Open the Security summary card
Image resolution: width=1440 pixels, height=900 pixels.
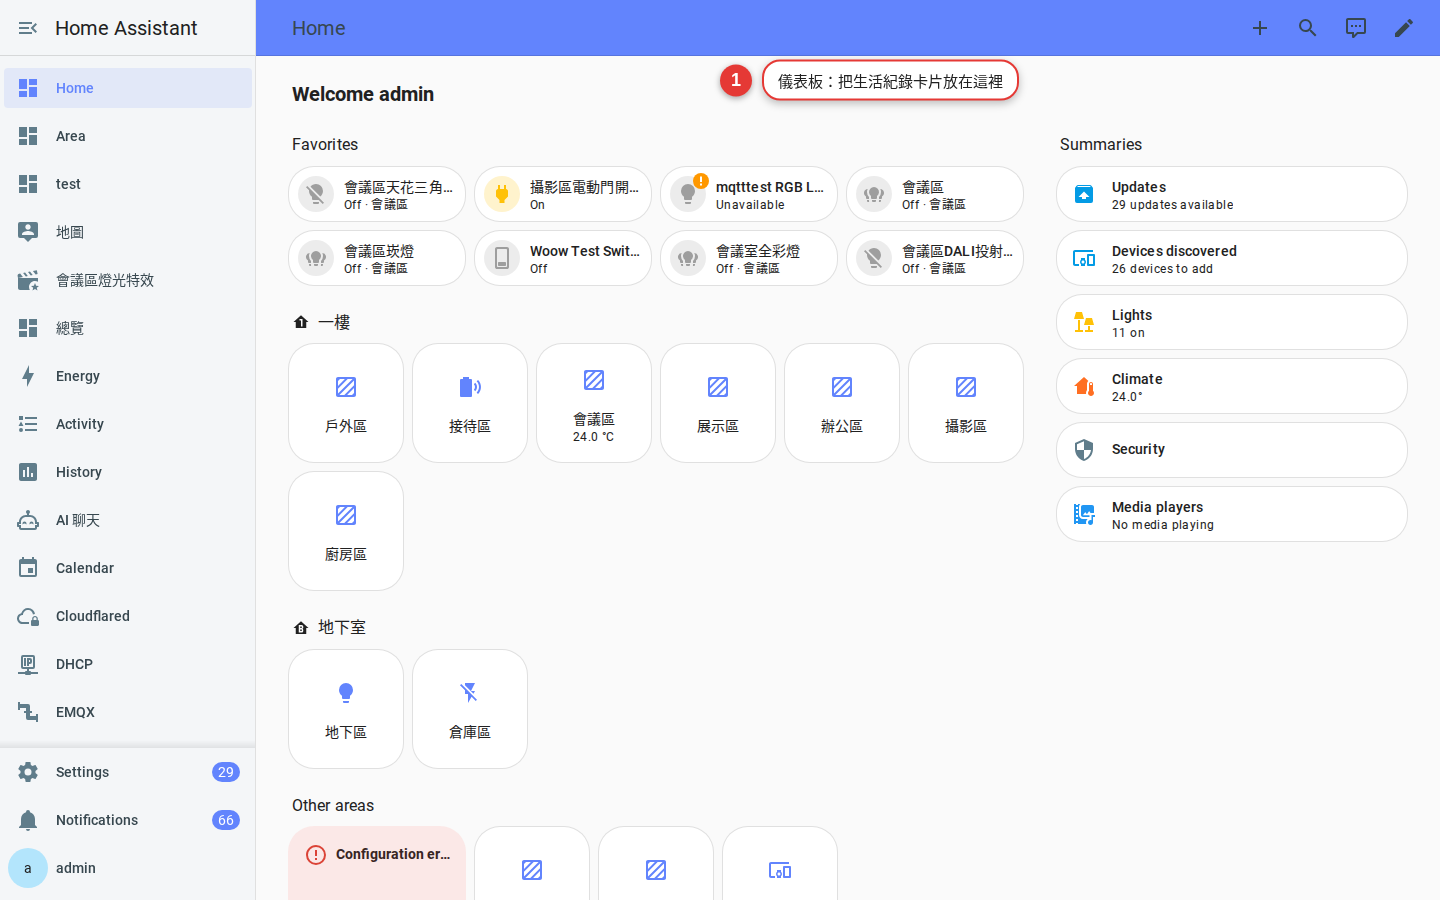click(x=1232, y=450)
